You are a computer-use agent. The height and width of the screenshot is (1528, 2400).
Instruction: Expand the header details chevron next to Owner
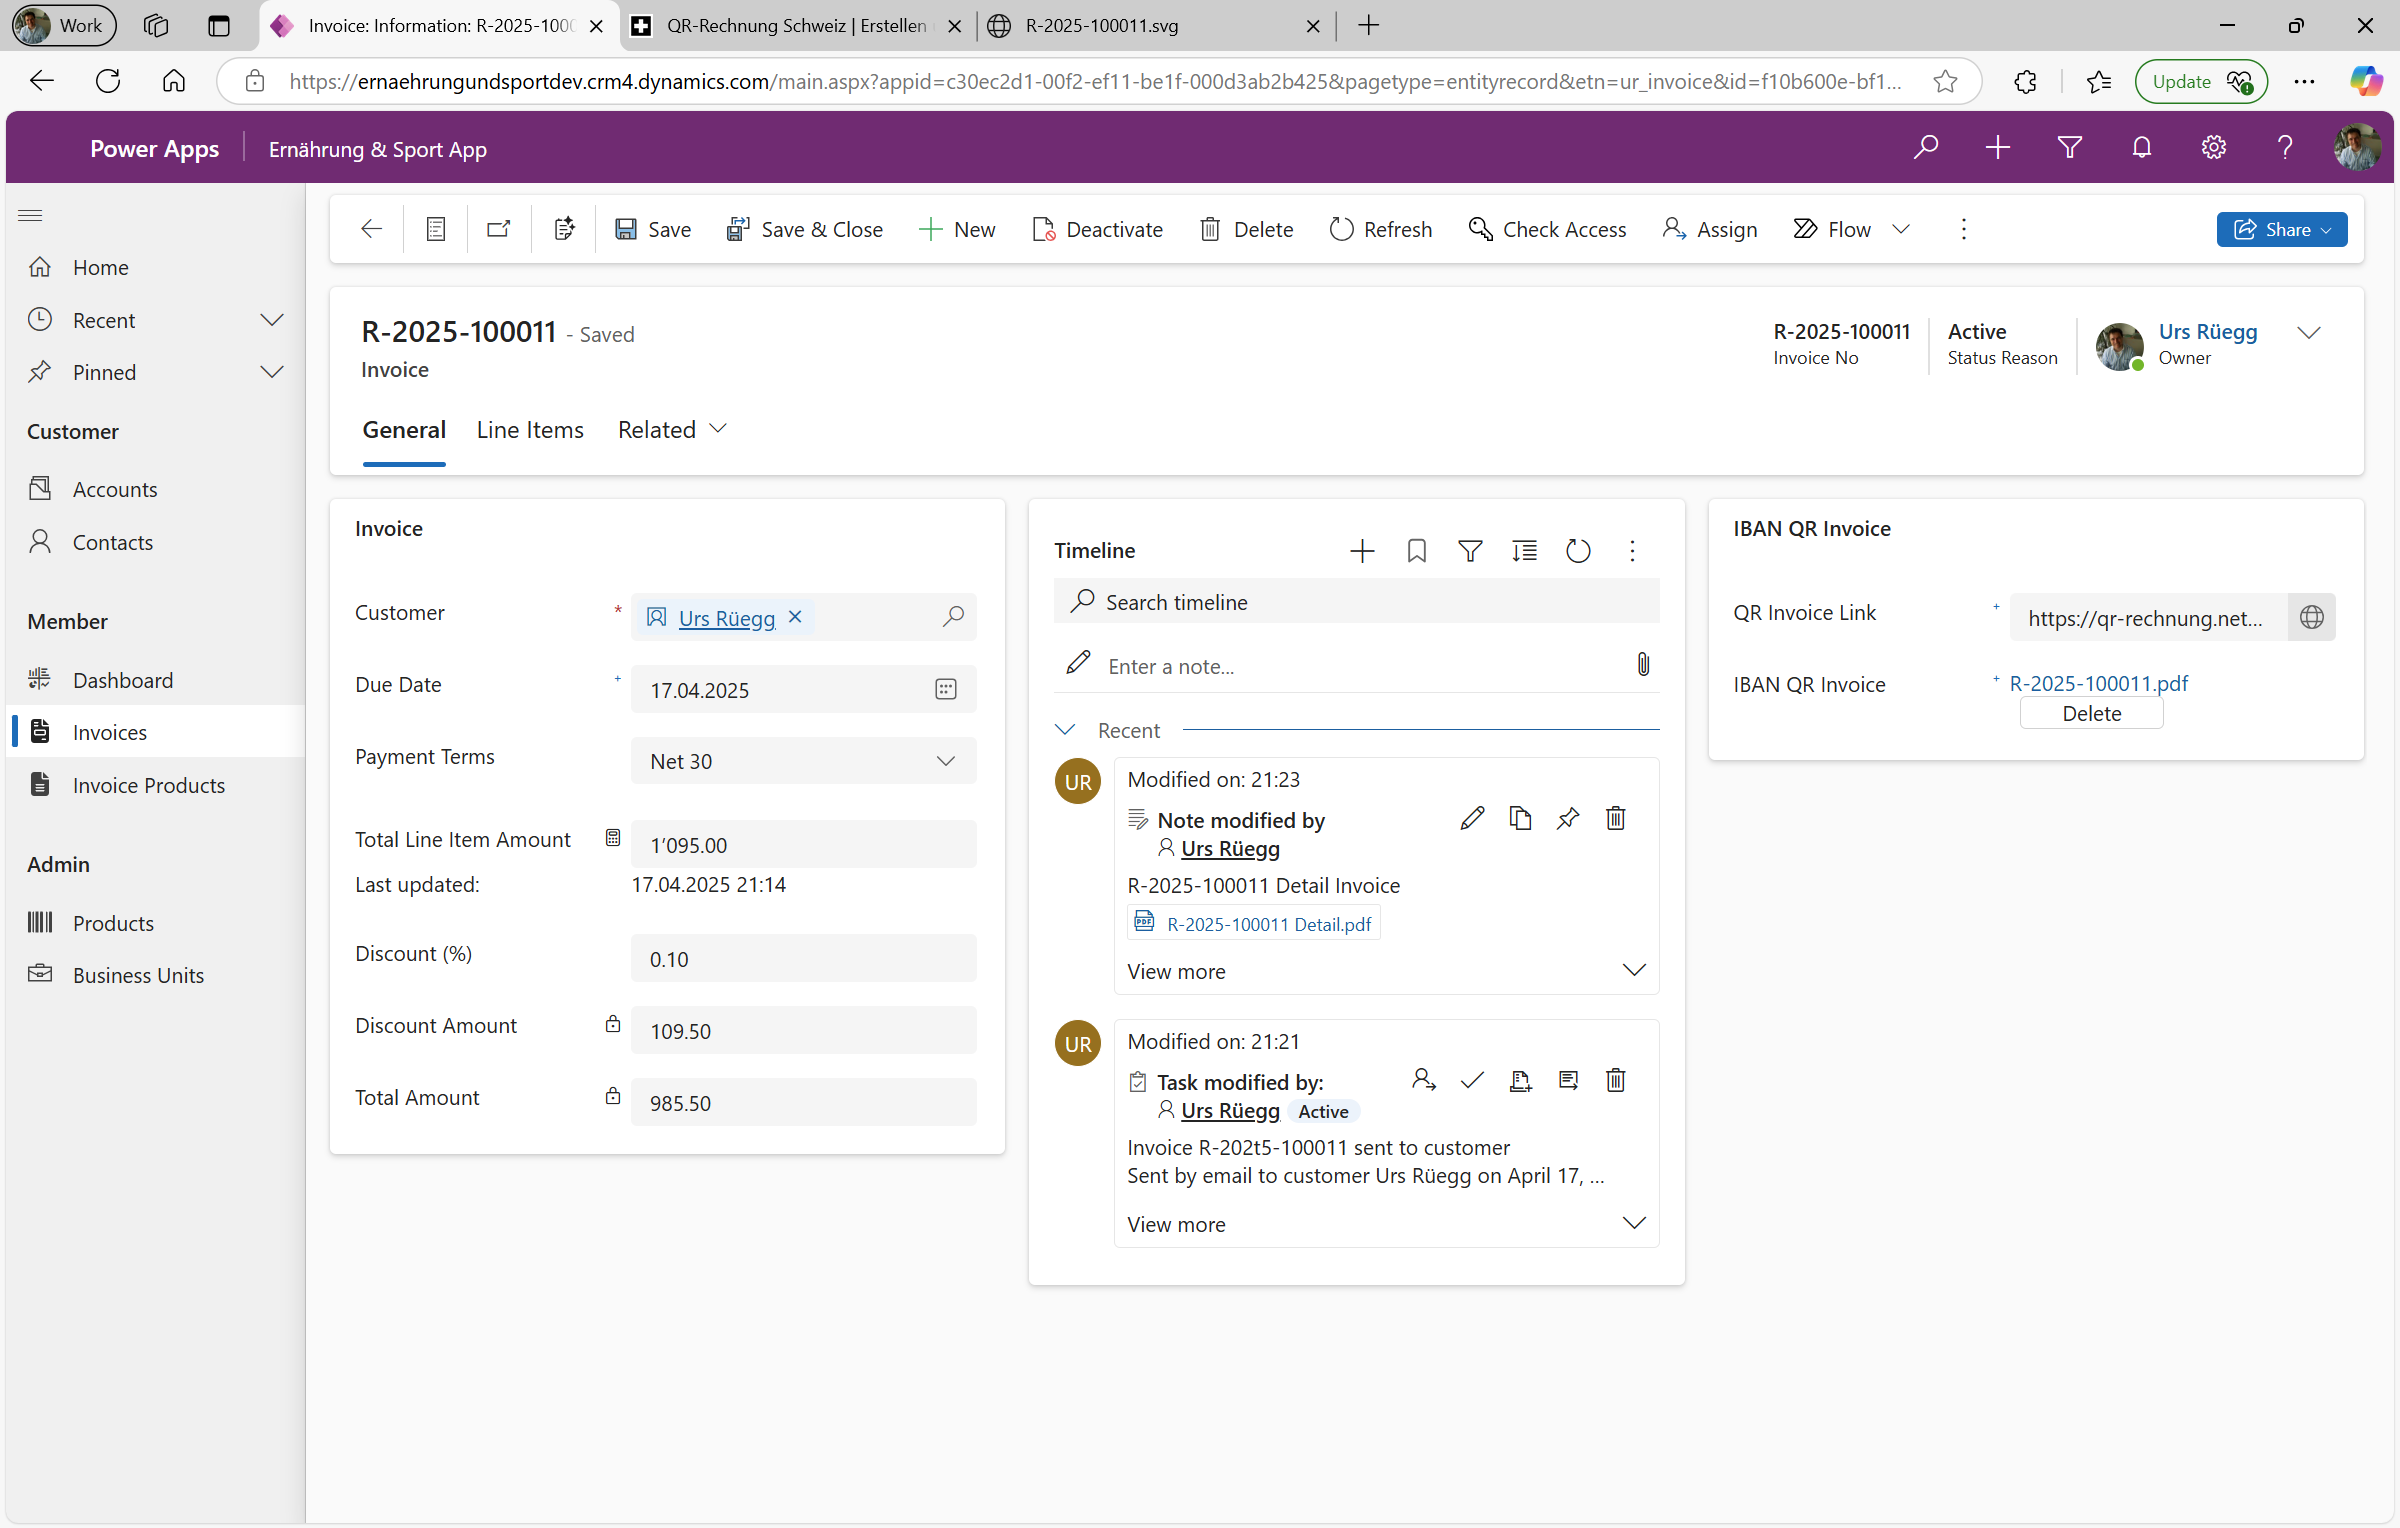[x=2308, y=333]
